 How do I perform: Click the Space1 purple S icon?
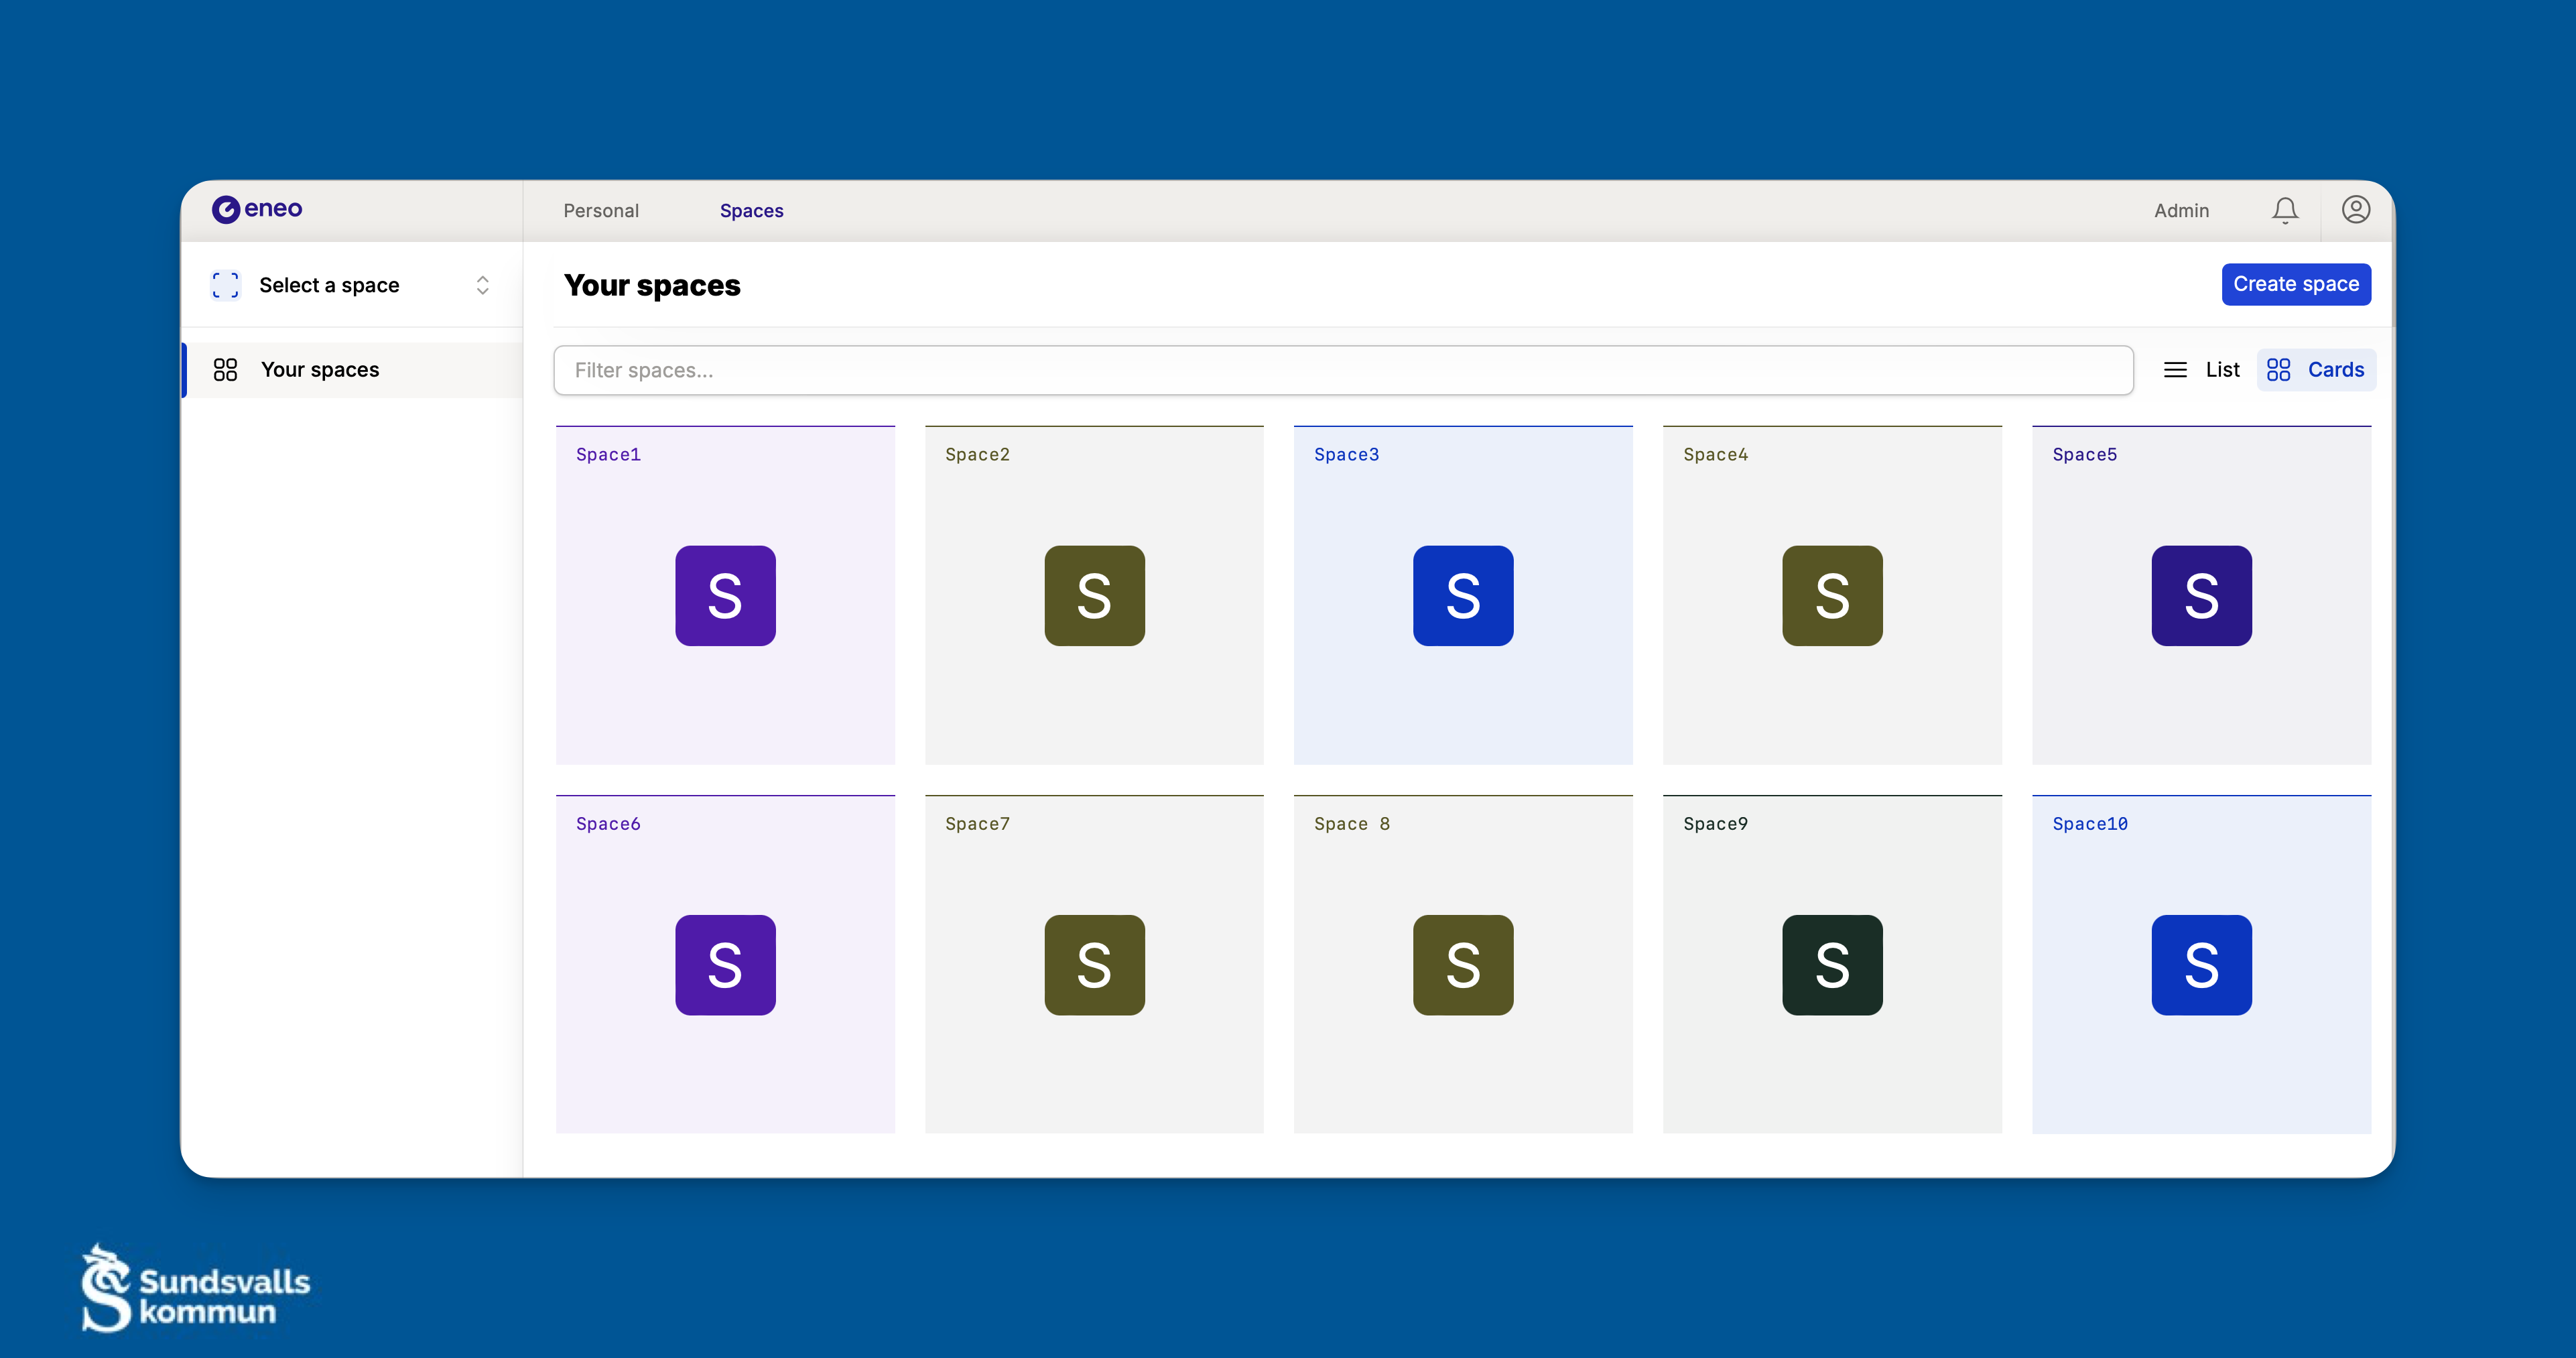tap(725, 595)
